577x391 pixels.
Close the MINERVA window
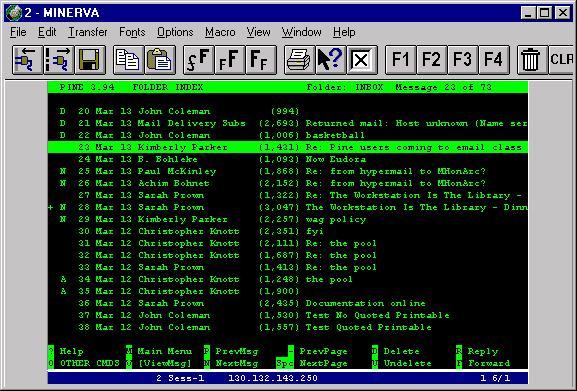coord(563,13)
